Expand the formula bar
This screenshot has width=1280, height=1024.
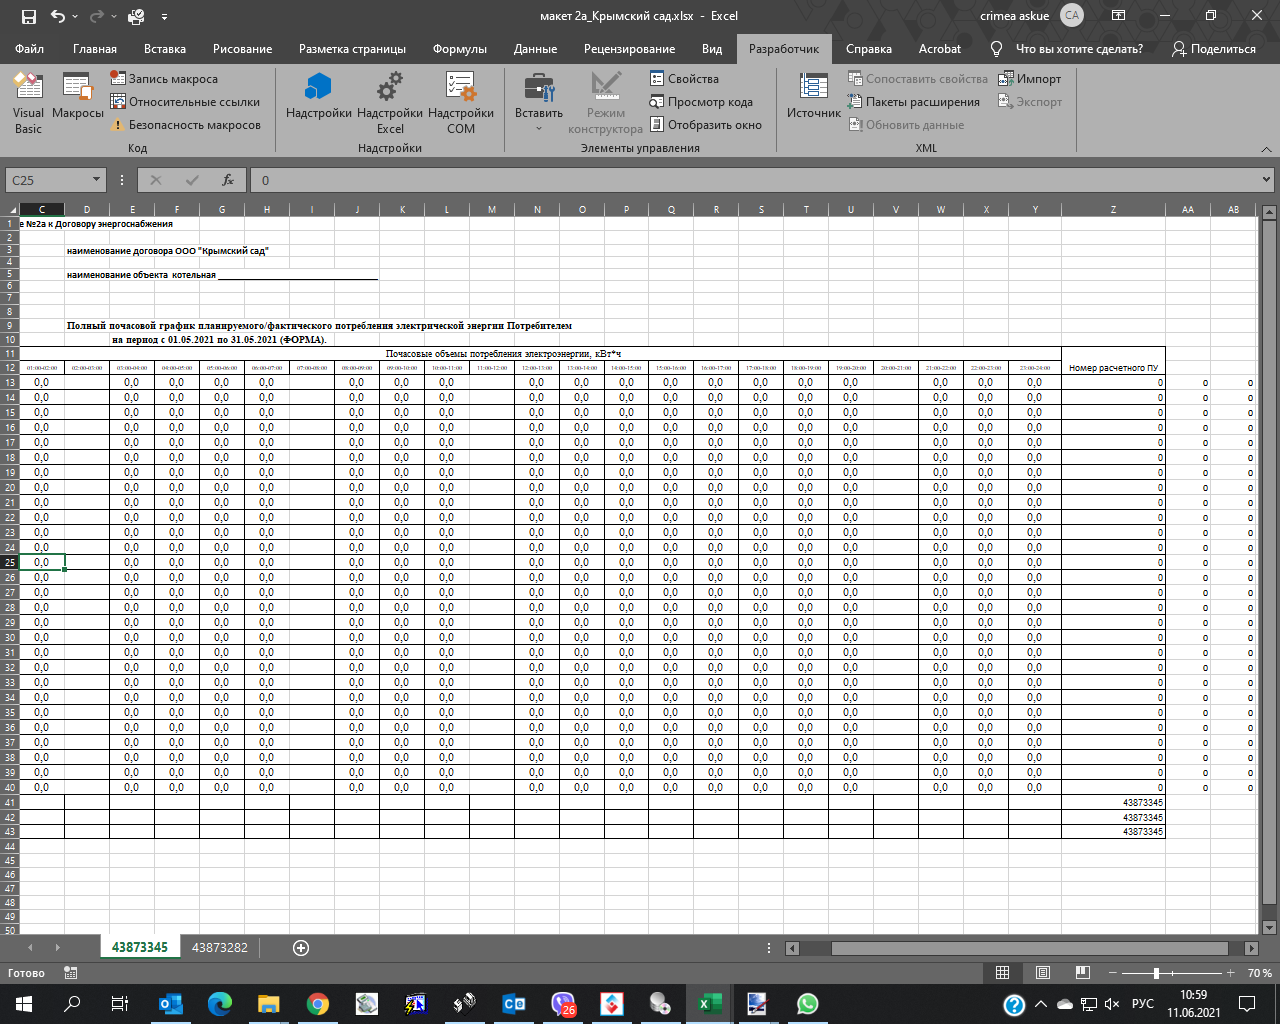[1266, 180]
